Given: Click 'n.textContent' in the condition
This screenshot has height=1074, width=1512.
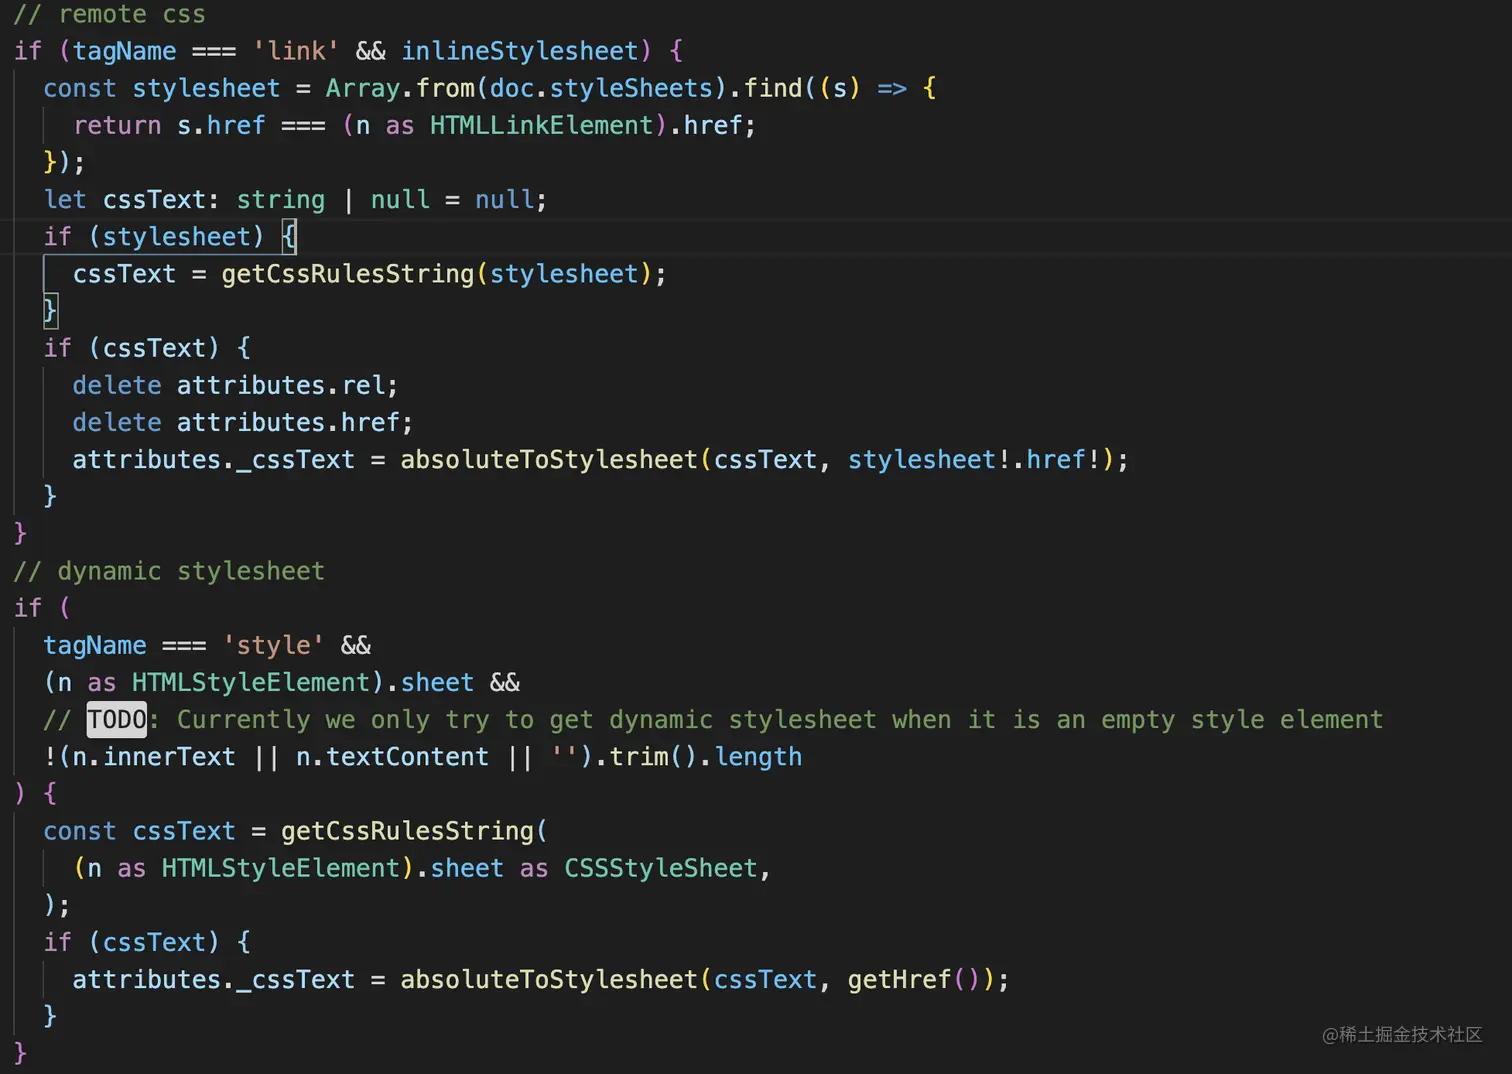Looking at the screenshot, I should point(392,757).
